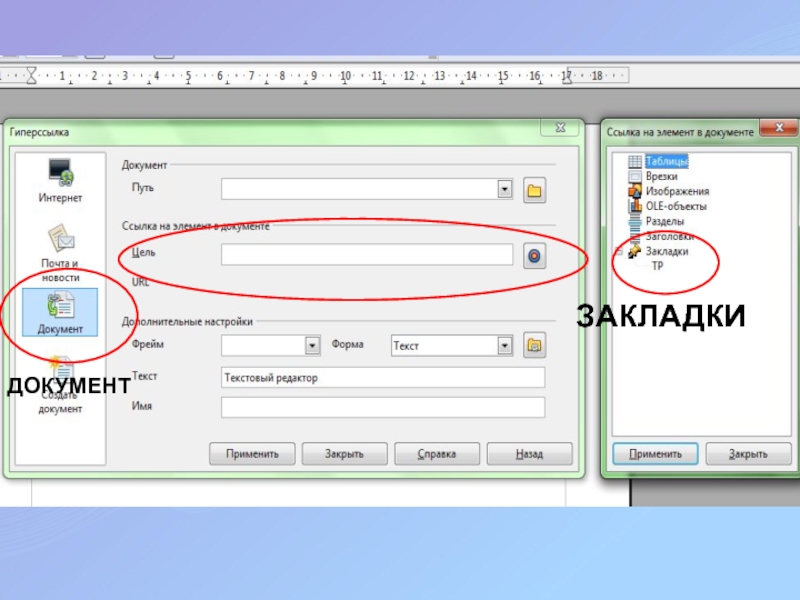Click the Назад button

pyautogui.click(x=529, y=454)
